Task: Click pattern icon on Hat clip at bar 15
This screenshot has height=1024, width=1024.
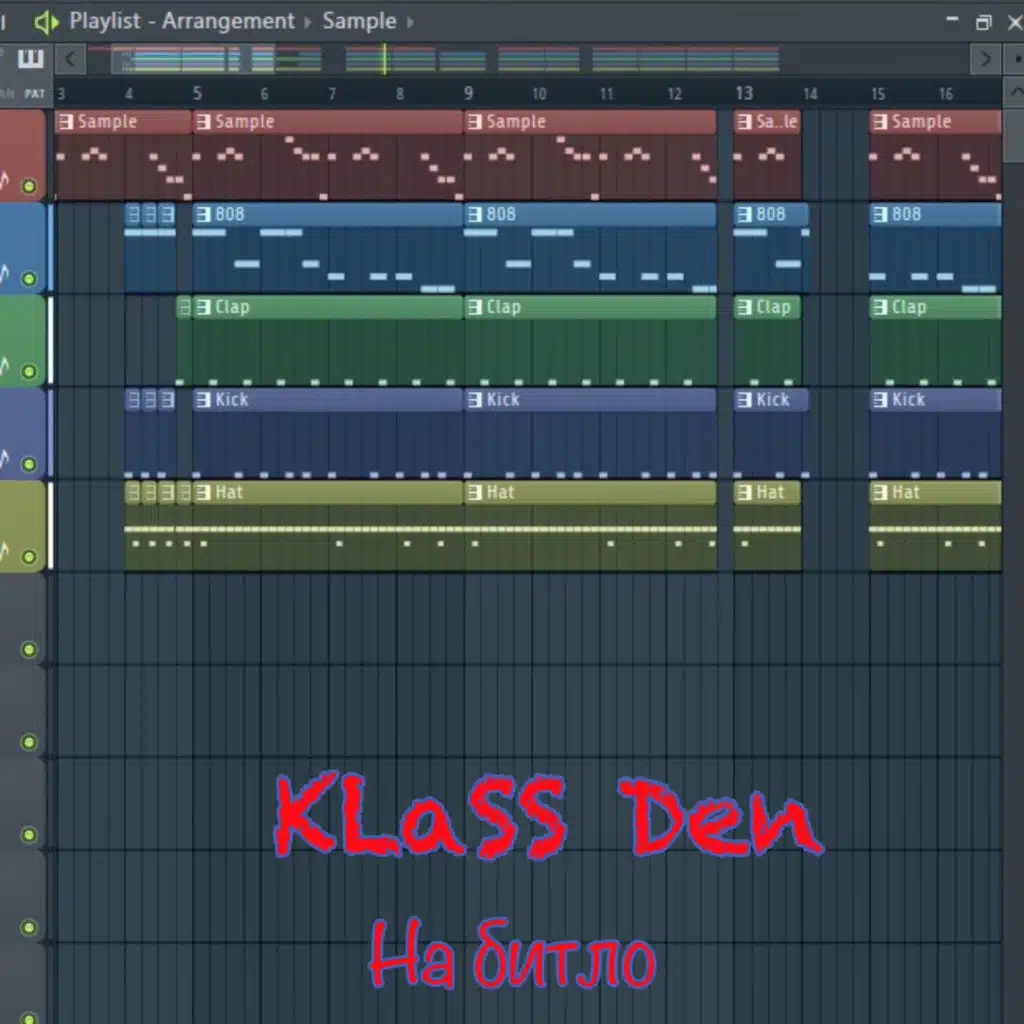Action: [x=880, y=492]
